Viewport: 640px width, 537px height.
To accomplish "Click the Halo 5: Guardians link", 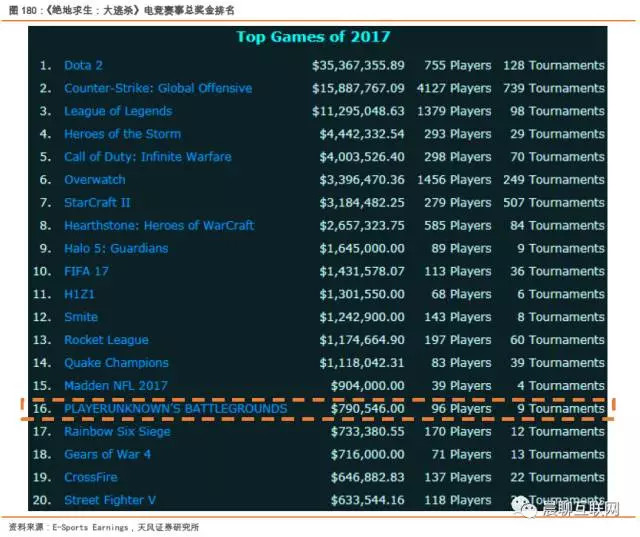I will coord(116,248).
